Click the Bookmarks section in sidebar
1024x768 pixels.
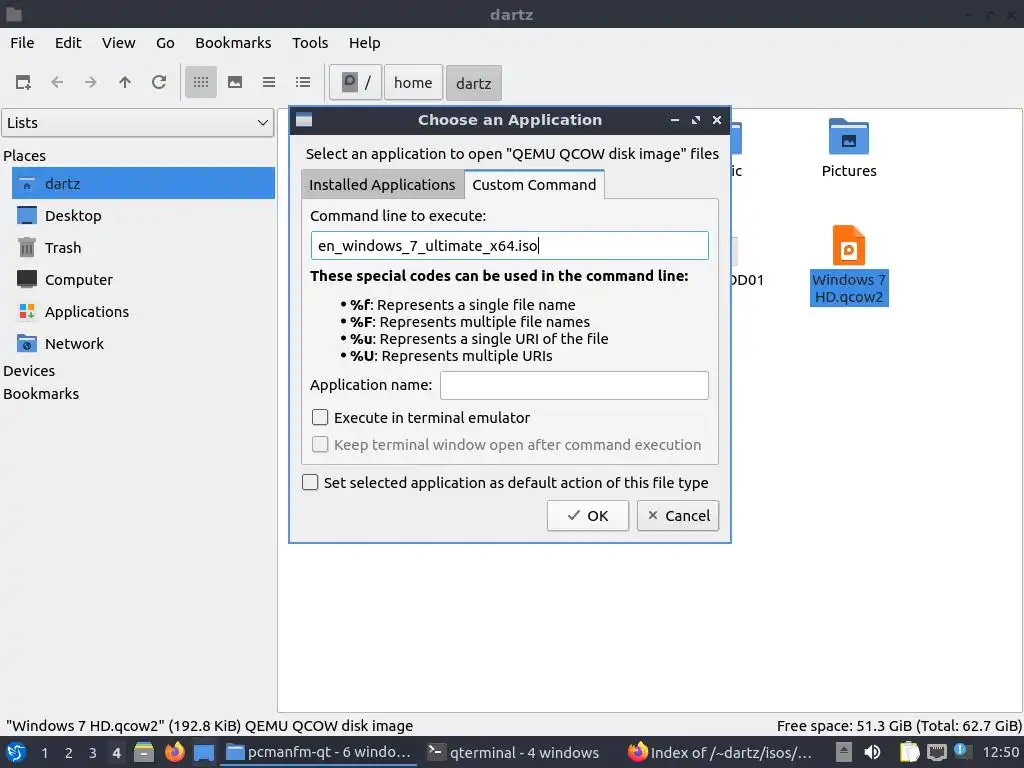[x=41, y=394]
